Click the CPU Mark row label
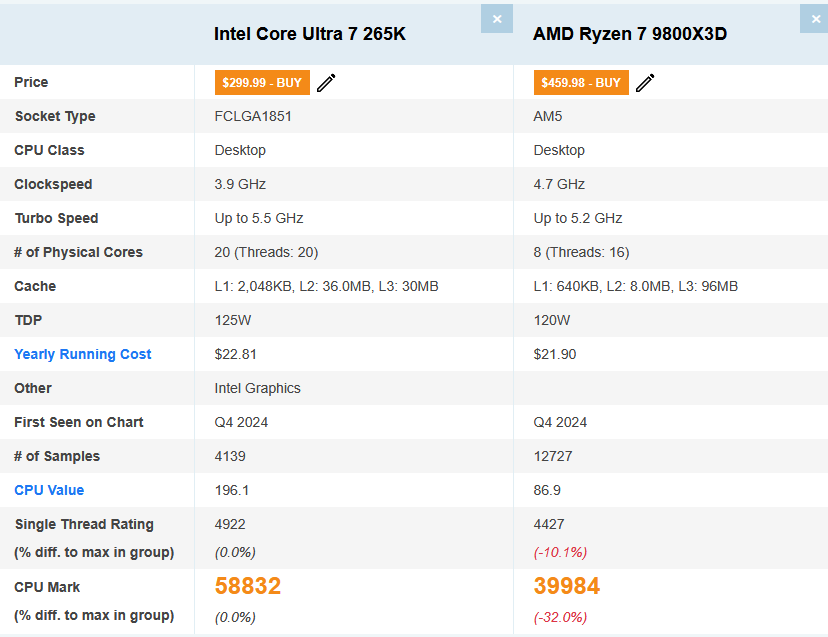Image resolution: width=828 pixels, height=637 pixels. coord(47,587)
